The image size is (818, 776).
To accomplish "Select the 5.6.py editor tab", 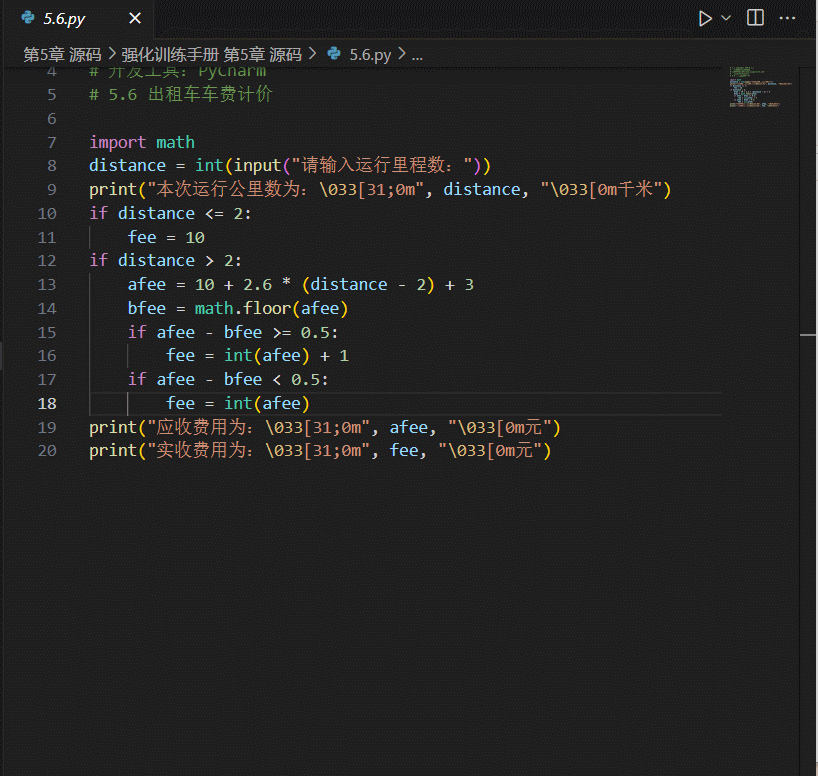I will pyautogui.click(x=79, y=19).
